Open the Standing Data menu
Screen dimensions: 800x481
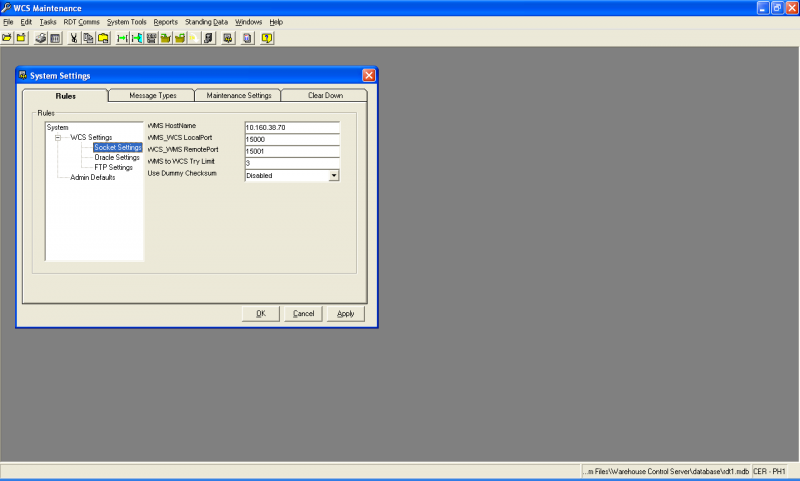click(206, 22)
